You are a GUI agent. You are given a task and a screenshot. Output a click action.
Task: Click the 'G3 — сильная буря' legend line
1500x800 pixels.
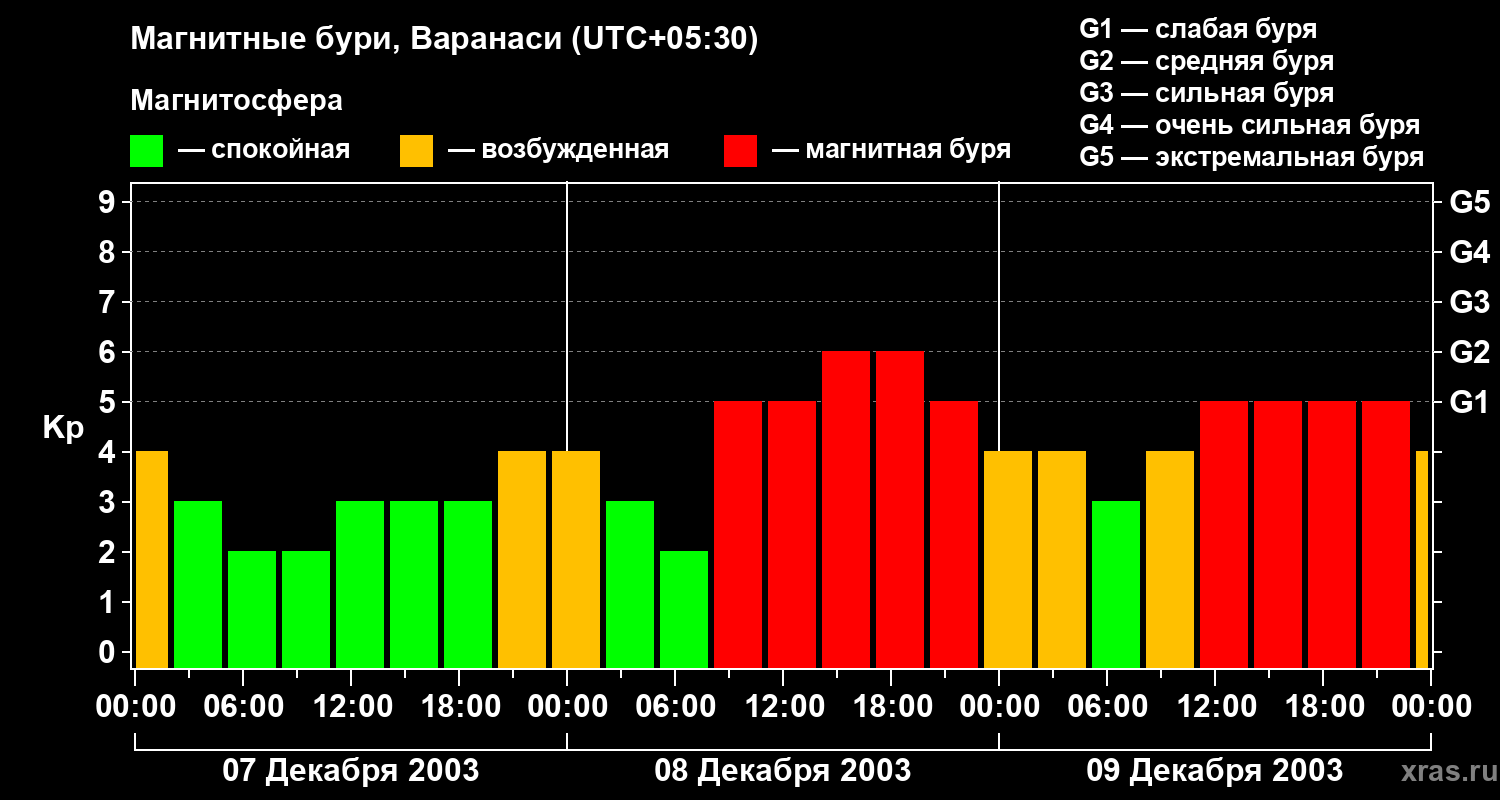1206,93
